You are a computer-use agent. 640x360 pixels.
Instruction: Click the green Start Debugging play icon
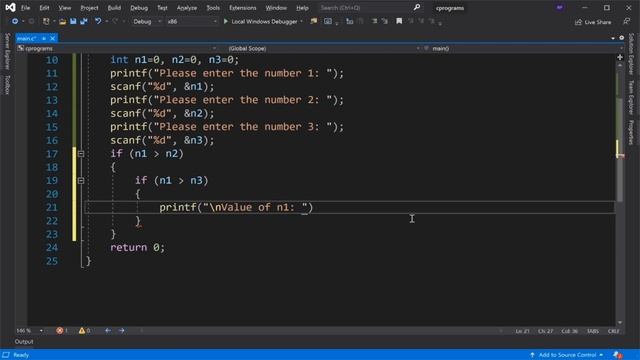click(x=225, y=21)
